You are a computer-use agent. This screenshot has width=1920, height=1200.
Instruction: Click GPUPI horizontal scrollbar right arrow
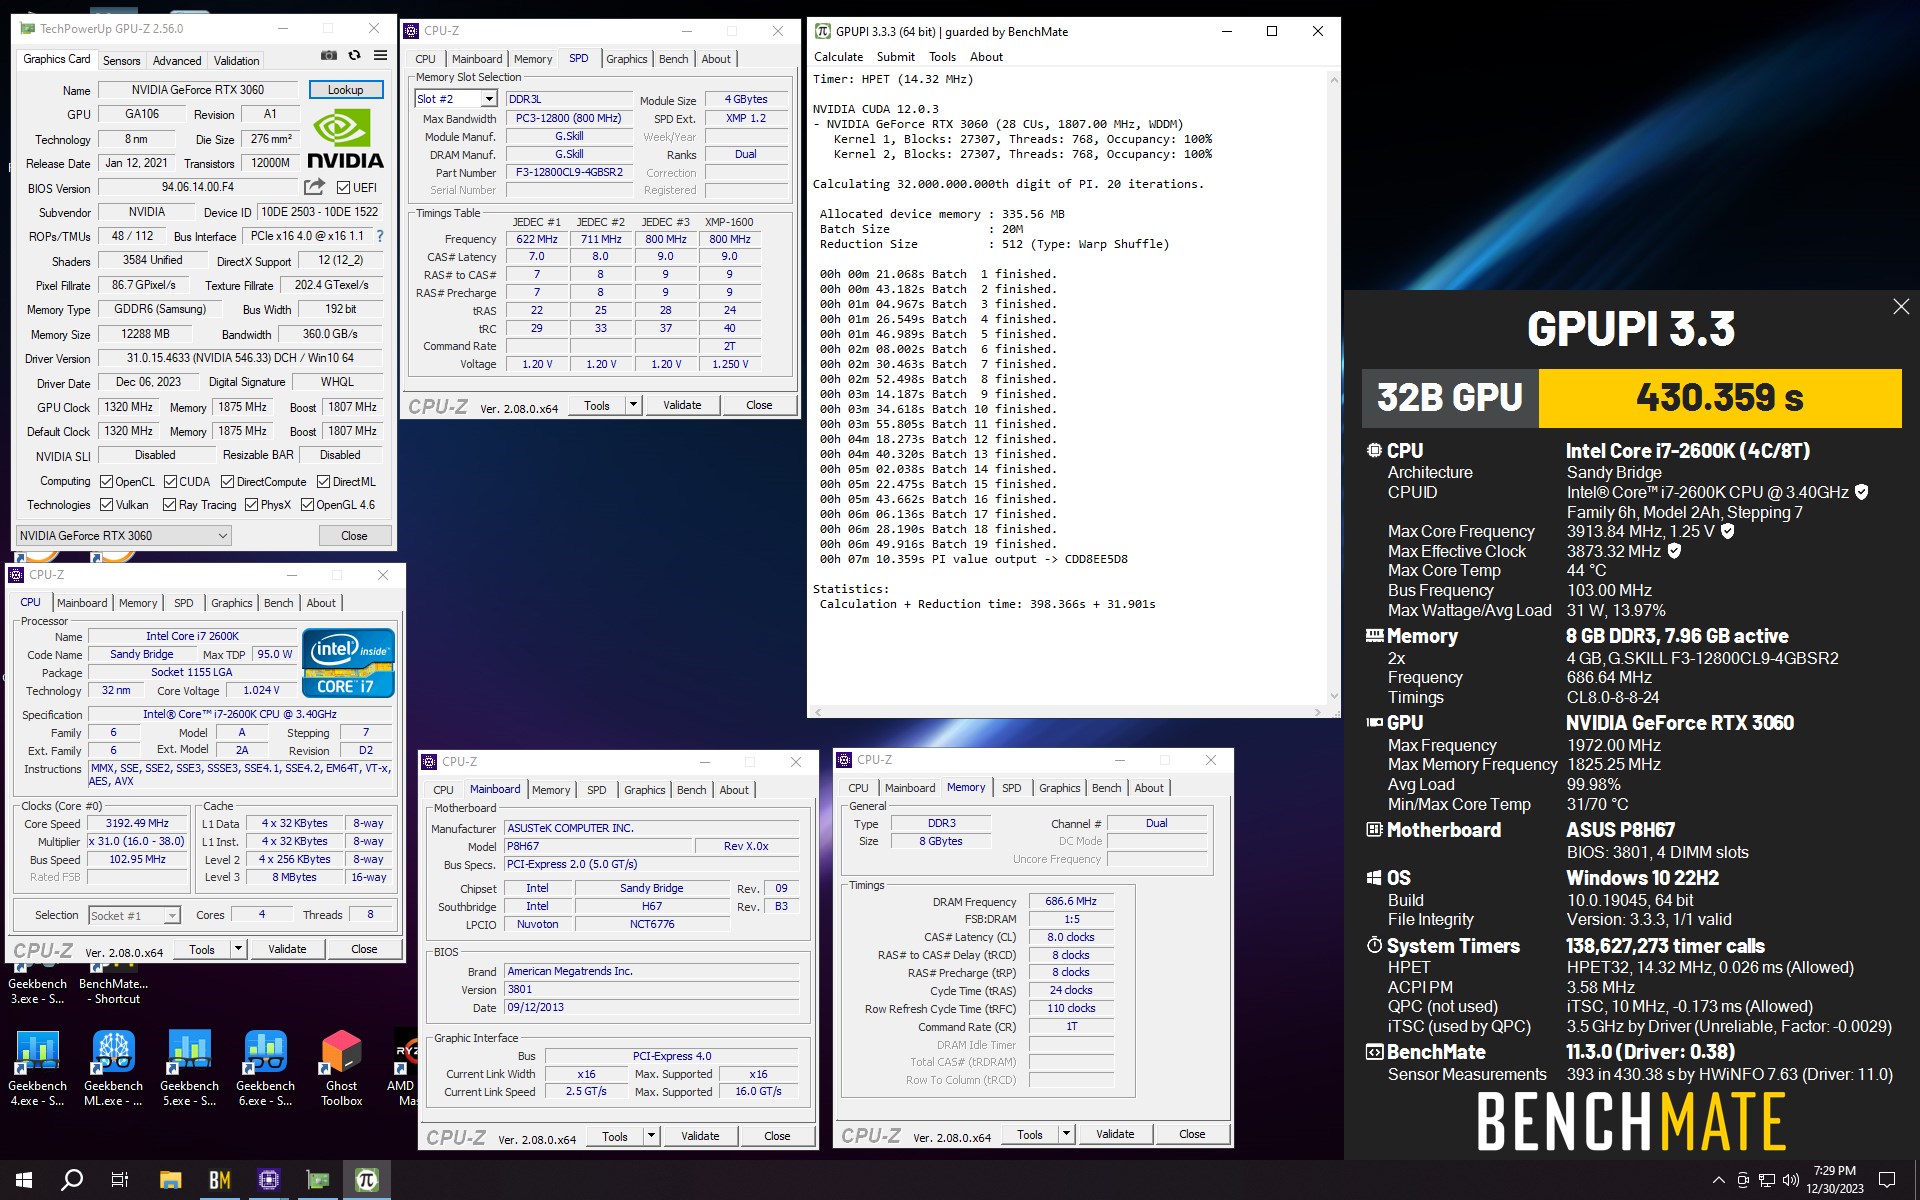click(x=1318, y=712)
